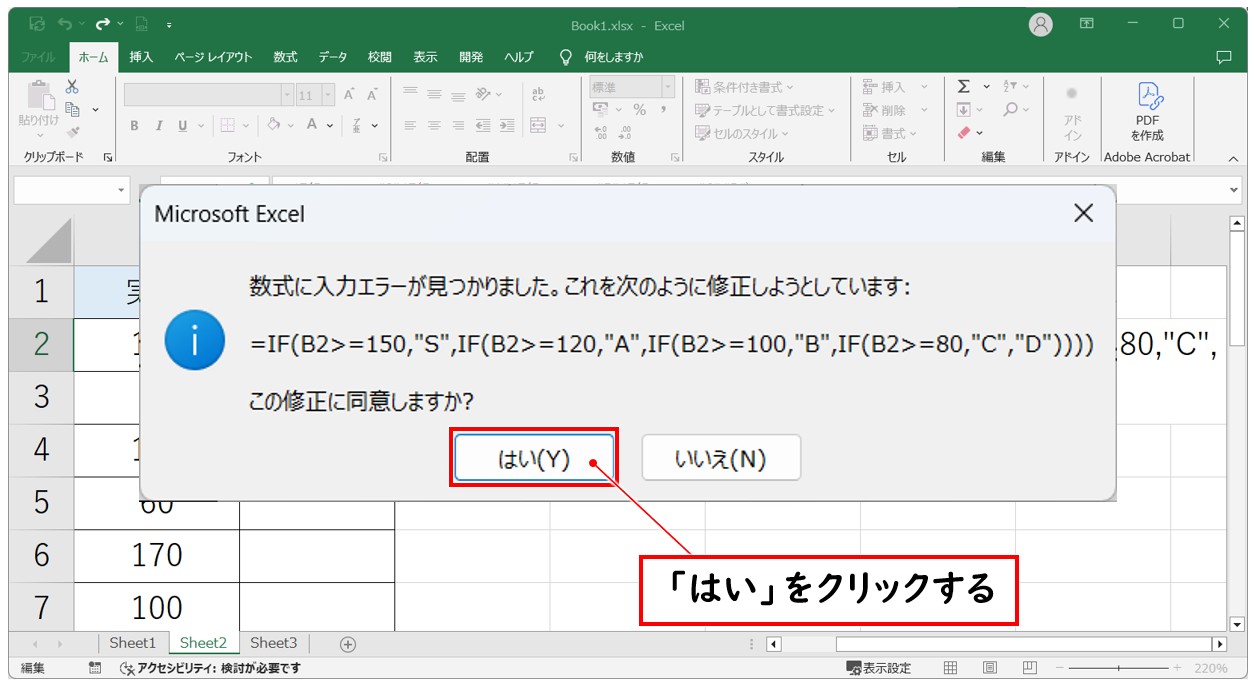Click the font color A icon
This screenshot has width=1255, height=687.
[313, 126]
